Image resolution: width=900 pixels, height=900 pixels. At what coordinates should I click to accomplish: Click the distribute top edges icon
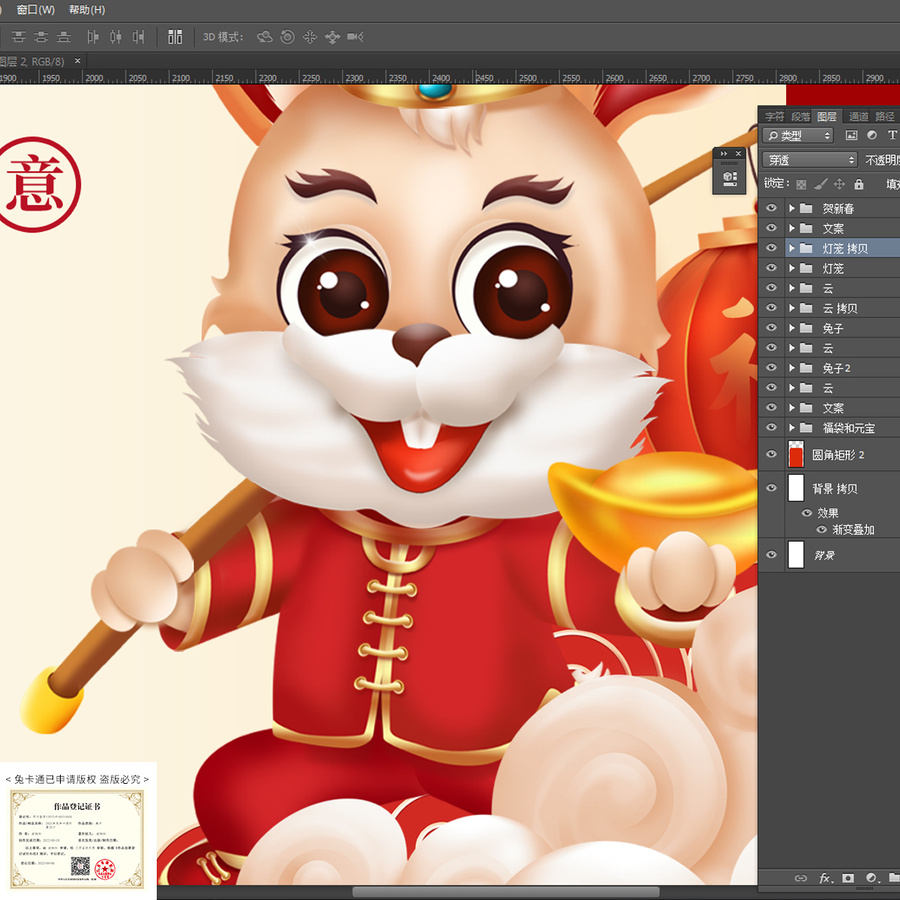click(x=18, y=37)
